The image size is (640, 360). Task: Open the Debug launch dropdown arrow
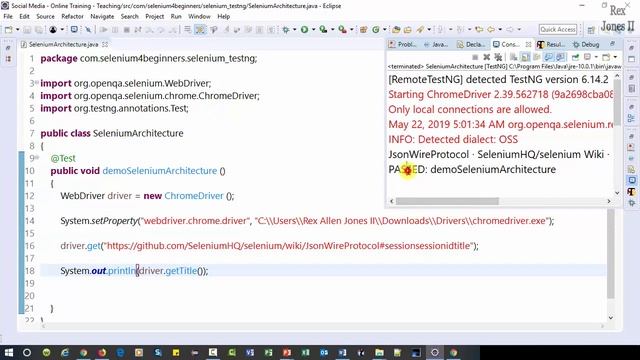tap(294, 29)
